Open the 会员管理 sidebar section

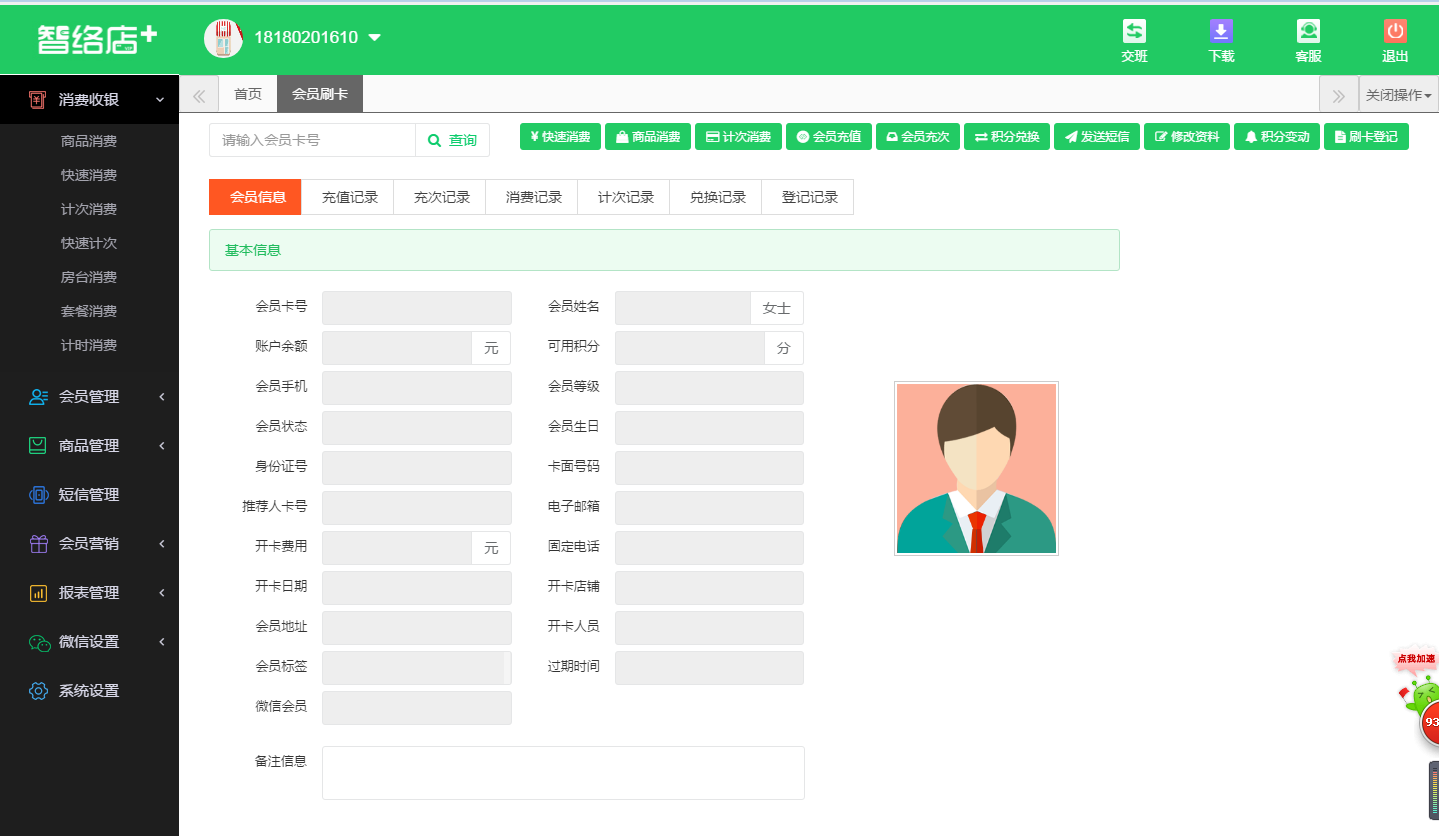90,396
